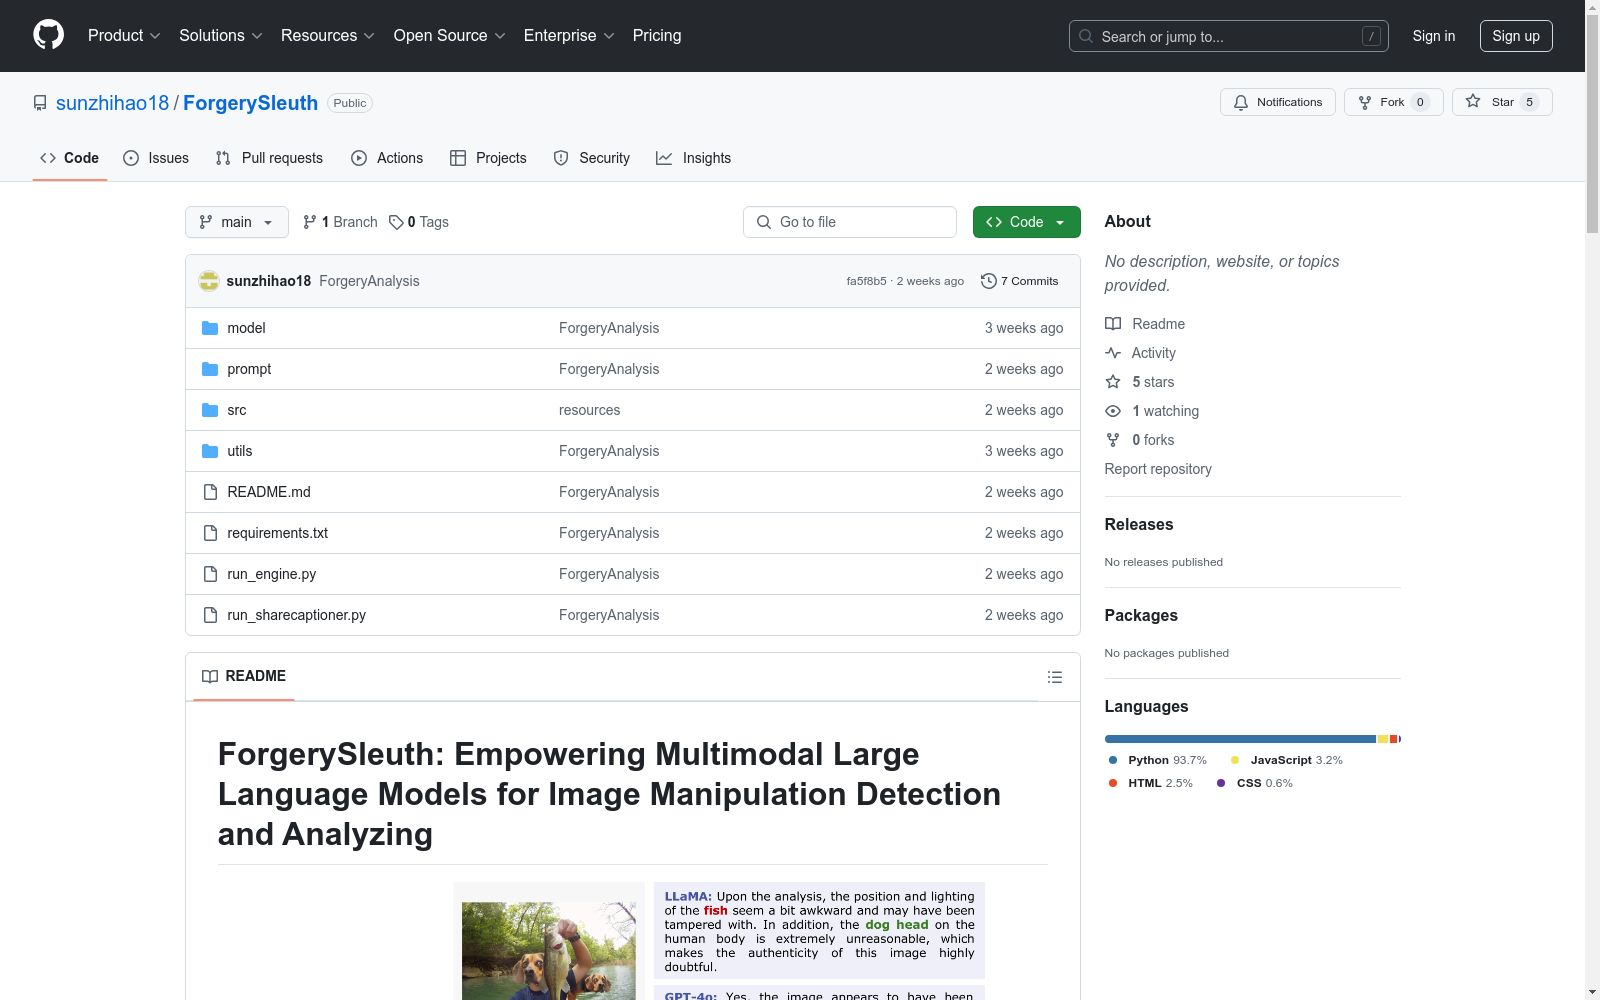Click the requirements.txt file icon

pos(210,533)
